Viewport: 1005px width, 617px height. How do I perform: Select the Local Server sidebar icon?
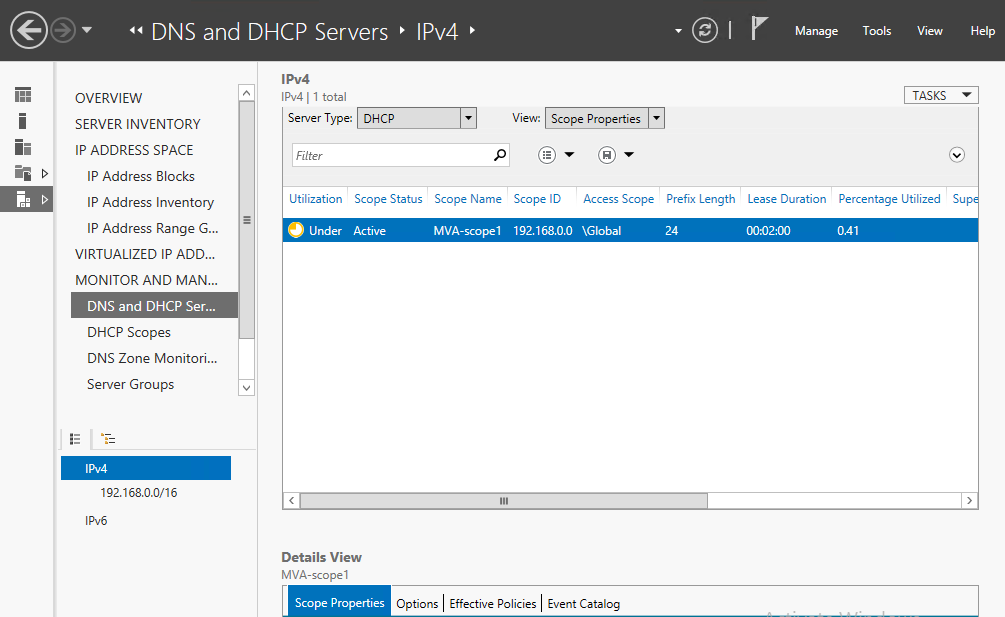23,121
